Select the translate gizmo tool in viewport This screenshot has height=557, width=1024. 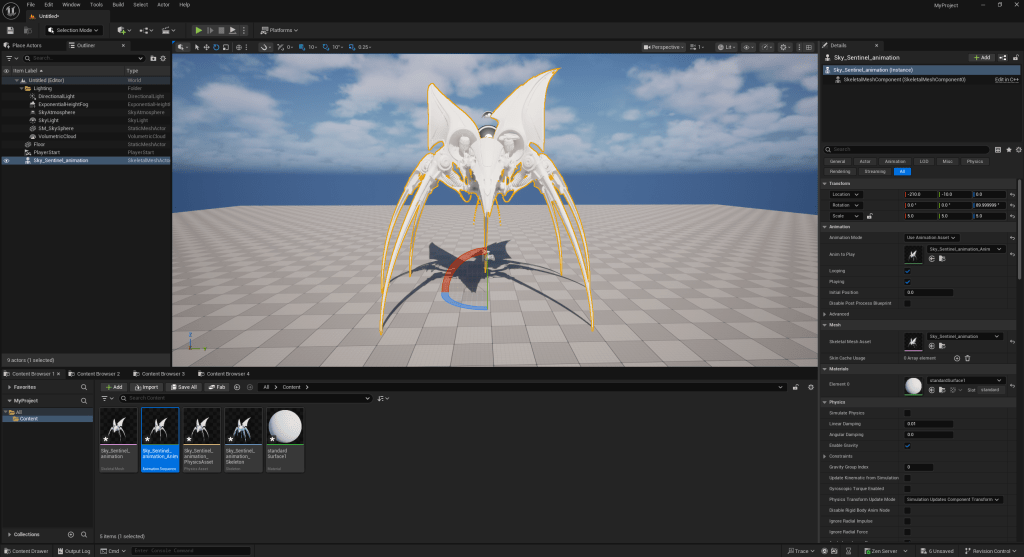click(x=207, y=47)
